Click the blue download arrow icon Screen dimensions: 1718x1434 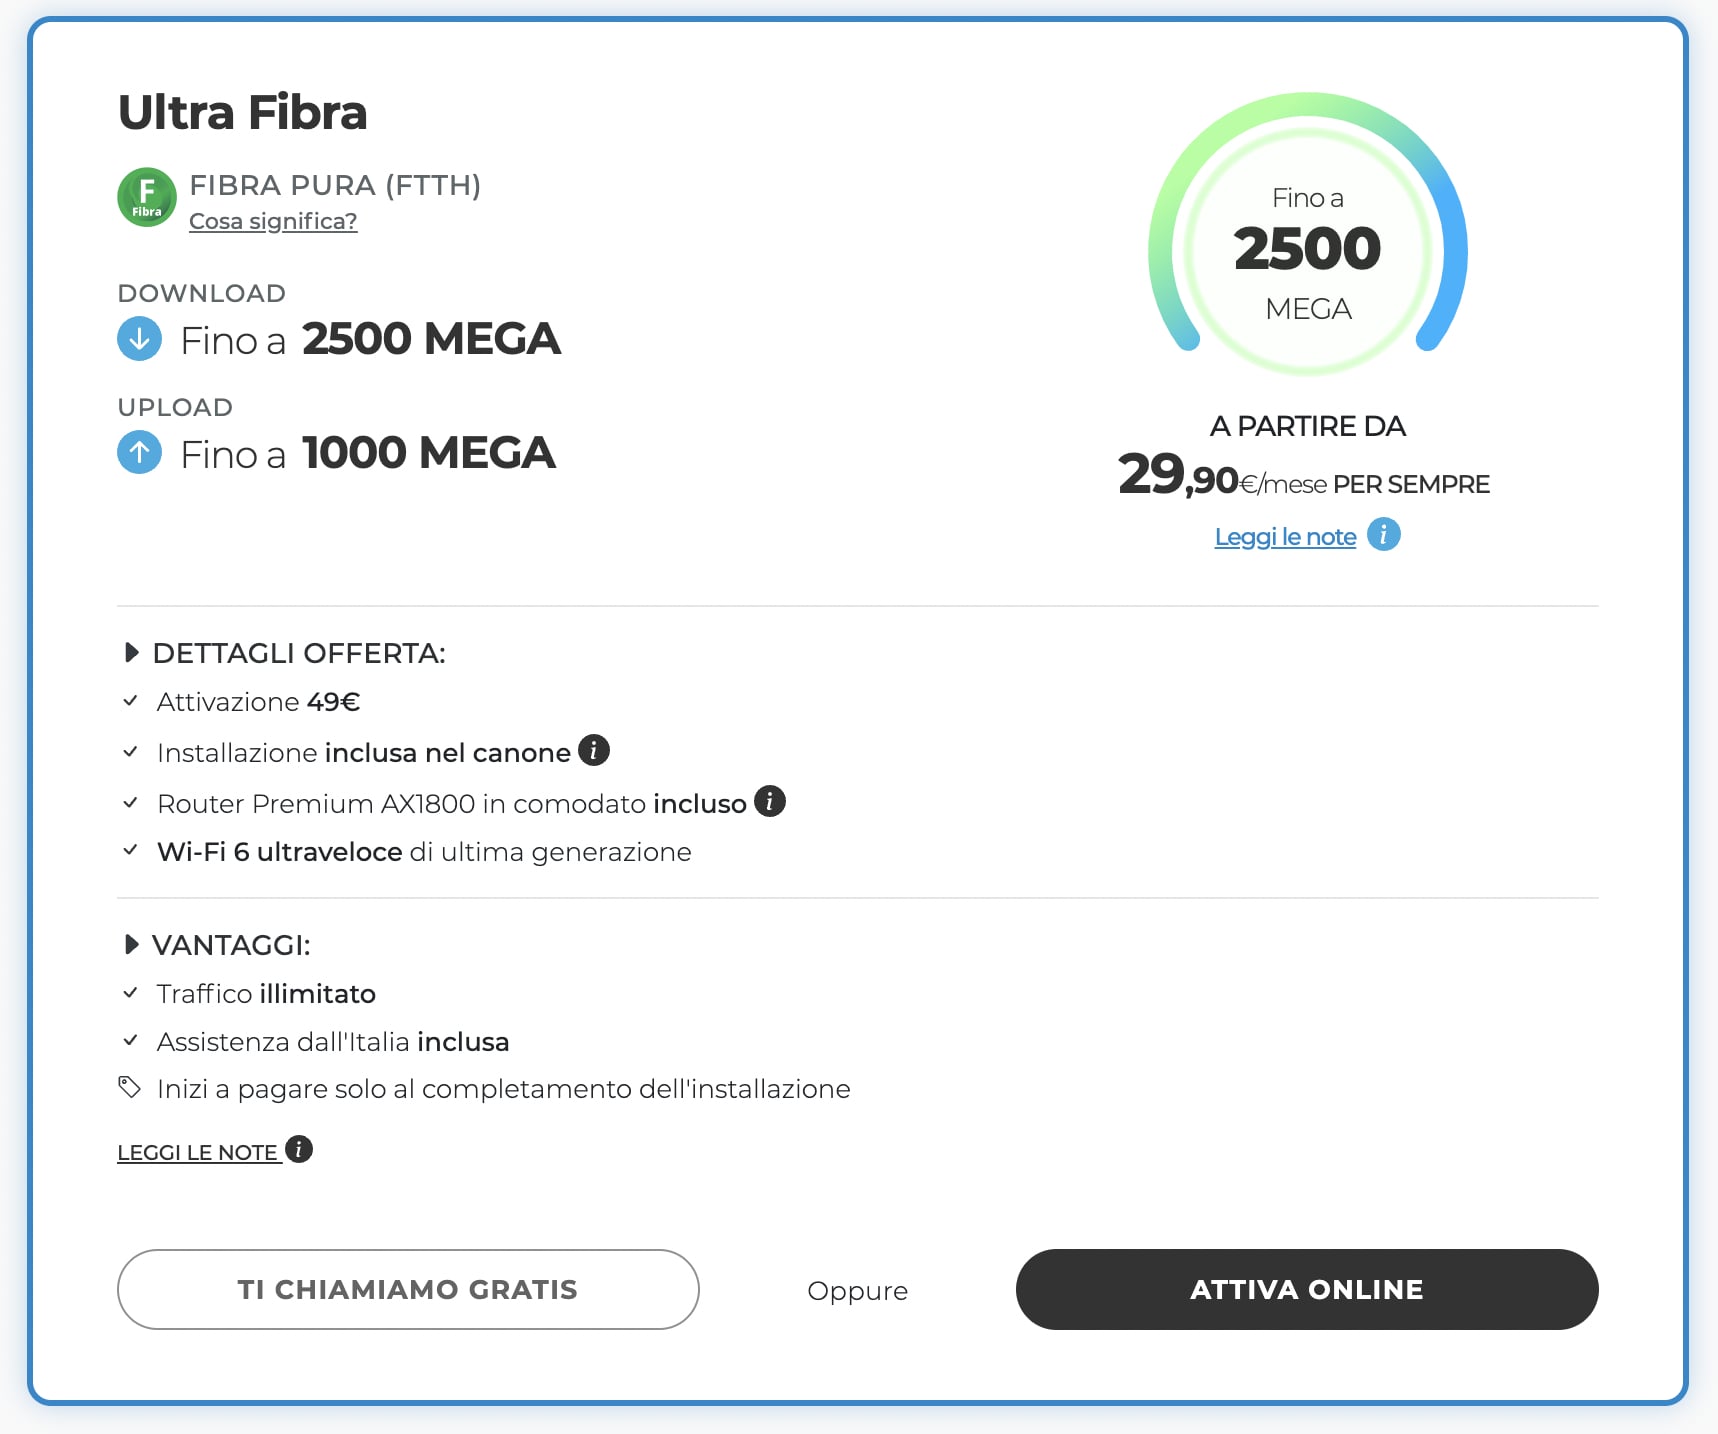point(140,338)
